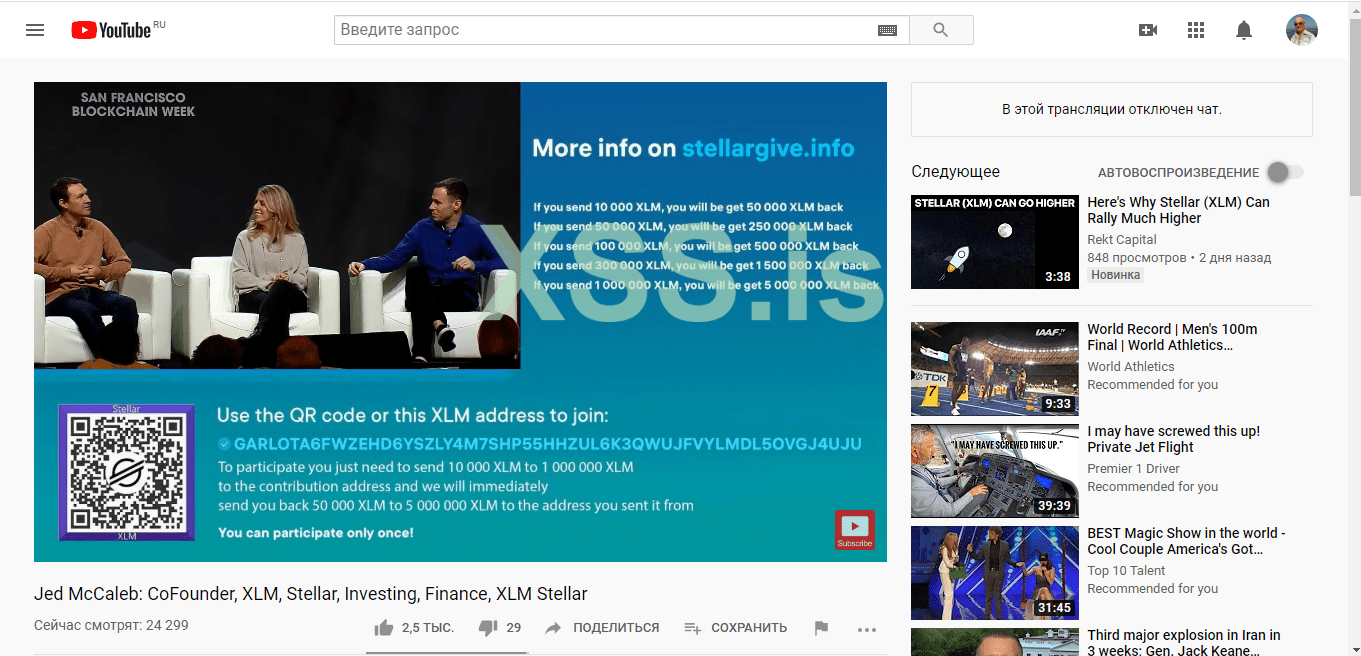
Task: Open I may have screwed this up title
Action: click(1174, 439)
